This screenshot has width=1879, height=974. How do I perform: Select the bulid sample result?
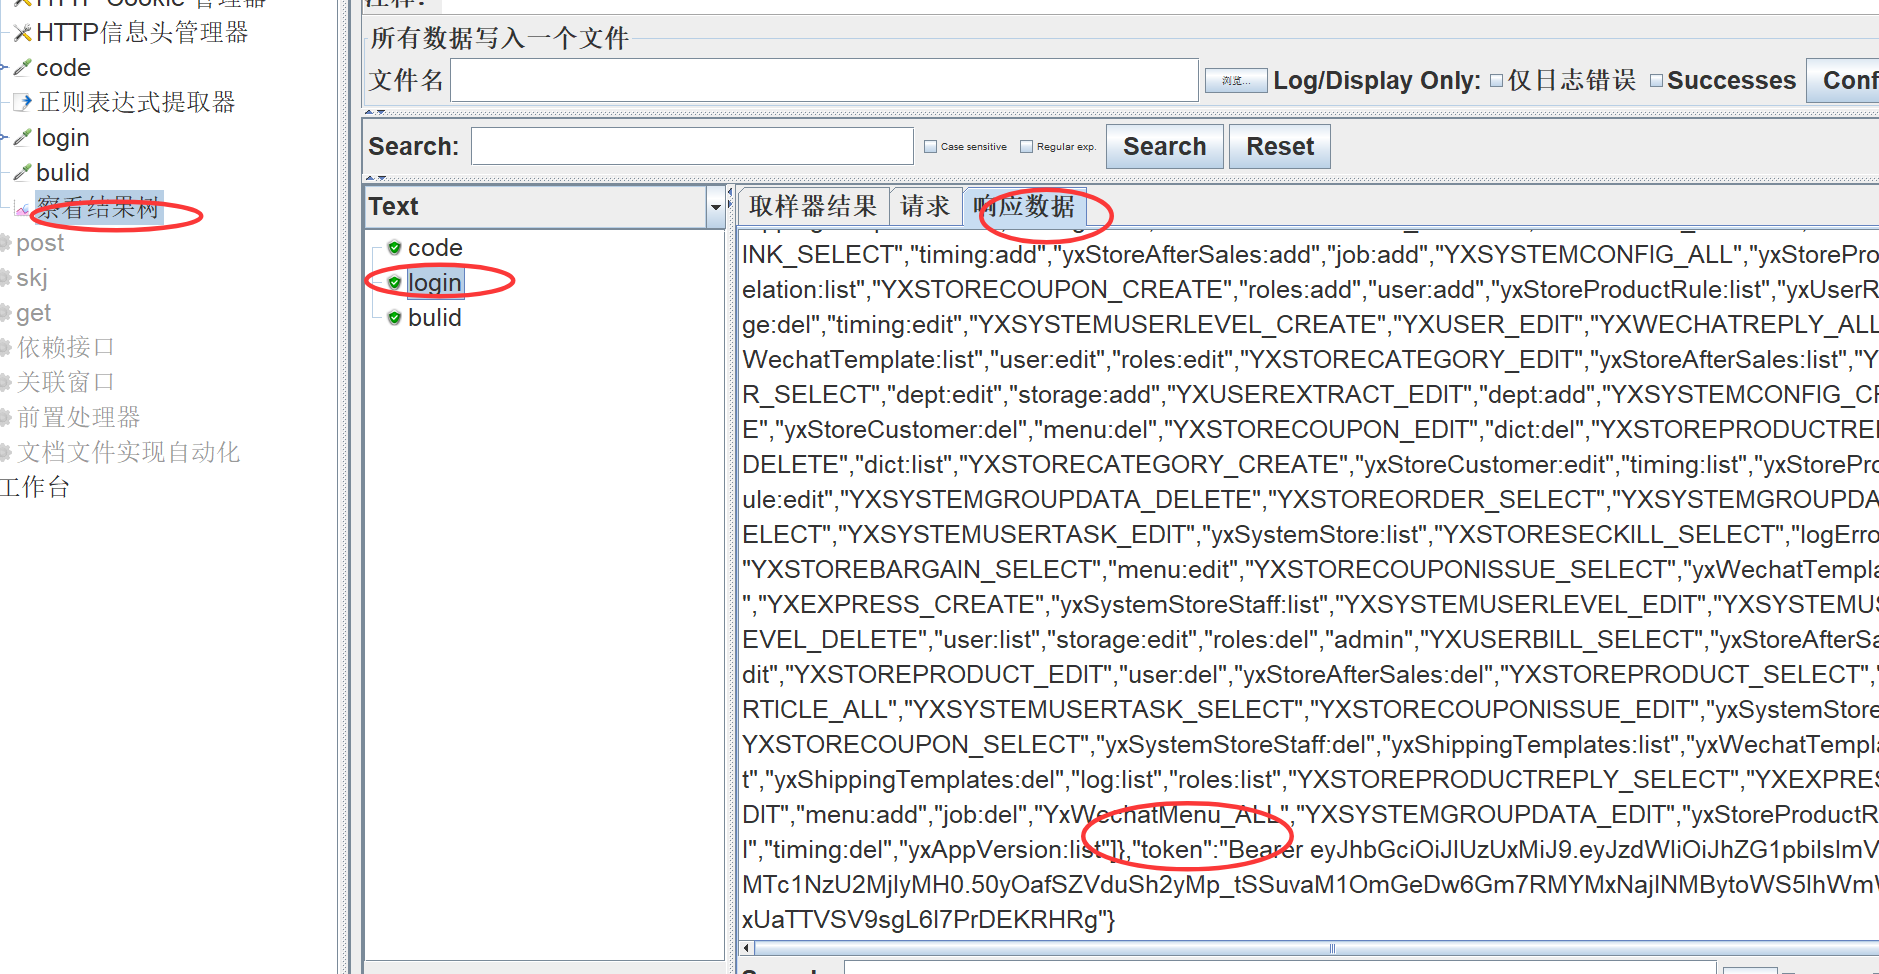coord(435,317)
